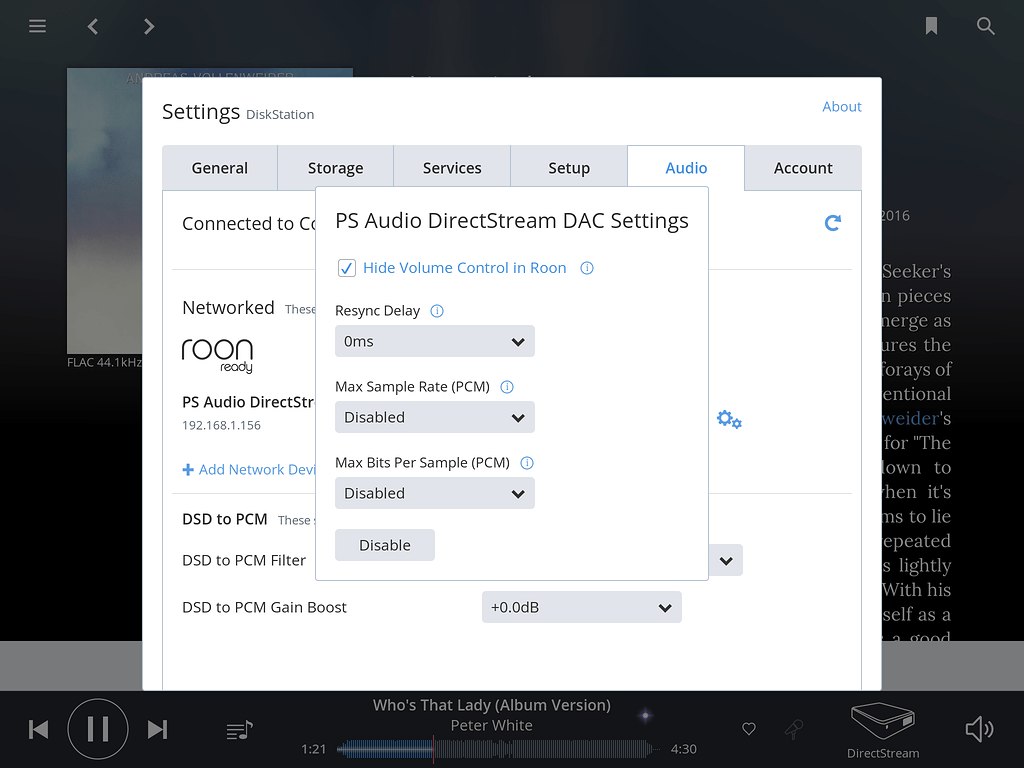This screenshot has height=768, width=1024.
Task: Click the playback progress waveform
Action: click(x=495, y=748)
